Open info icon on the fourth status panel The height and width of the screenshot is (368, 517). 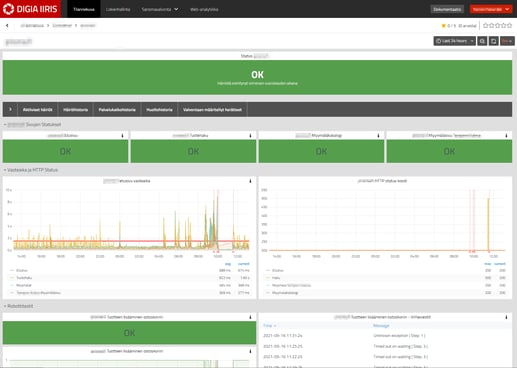pos(506,135)
